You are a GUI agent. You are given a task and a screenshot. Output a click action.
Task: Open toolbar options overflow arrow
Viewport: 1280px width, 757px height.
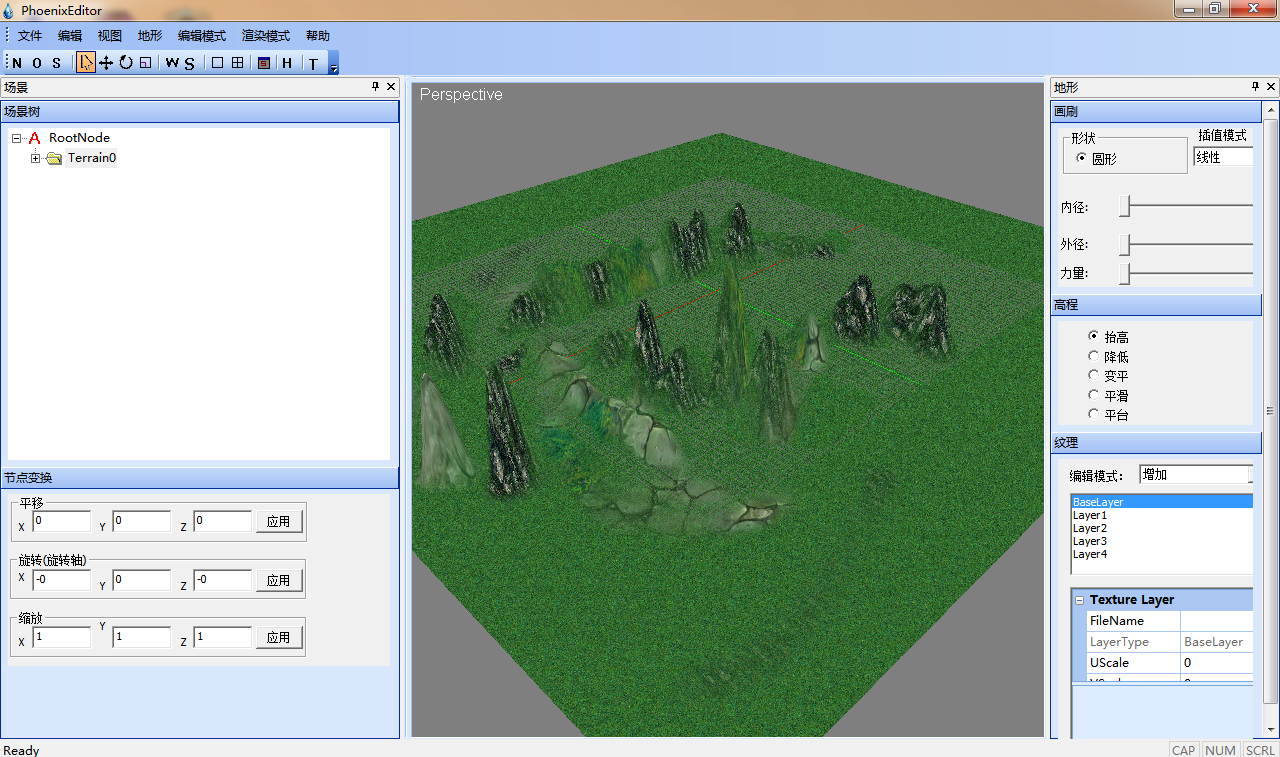334,64
